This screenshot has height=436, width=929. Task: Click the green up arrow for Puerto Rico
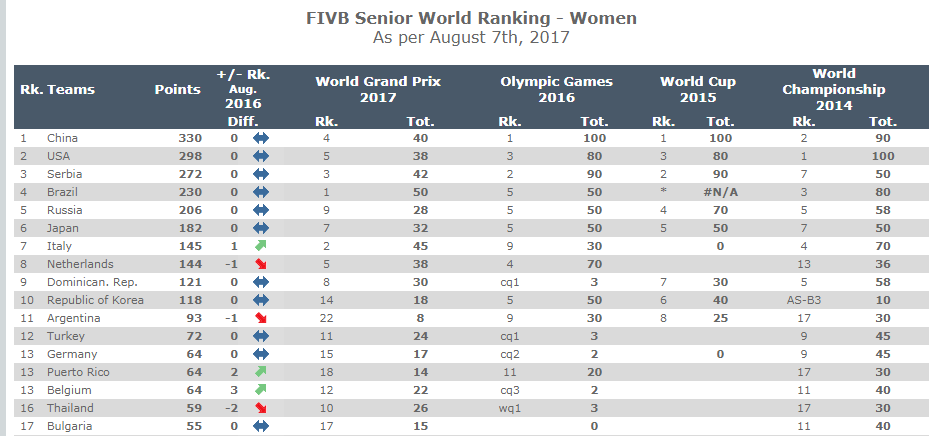pyautogui.click(x=261, y=372)
